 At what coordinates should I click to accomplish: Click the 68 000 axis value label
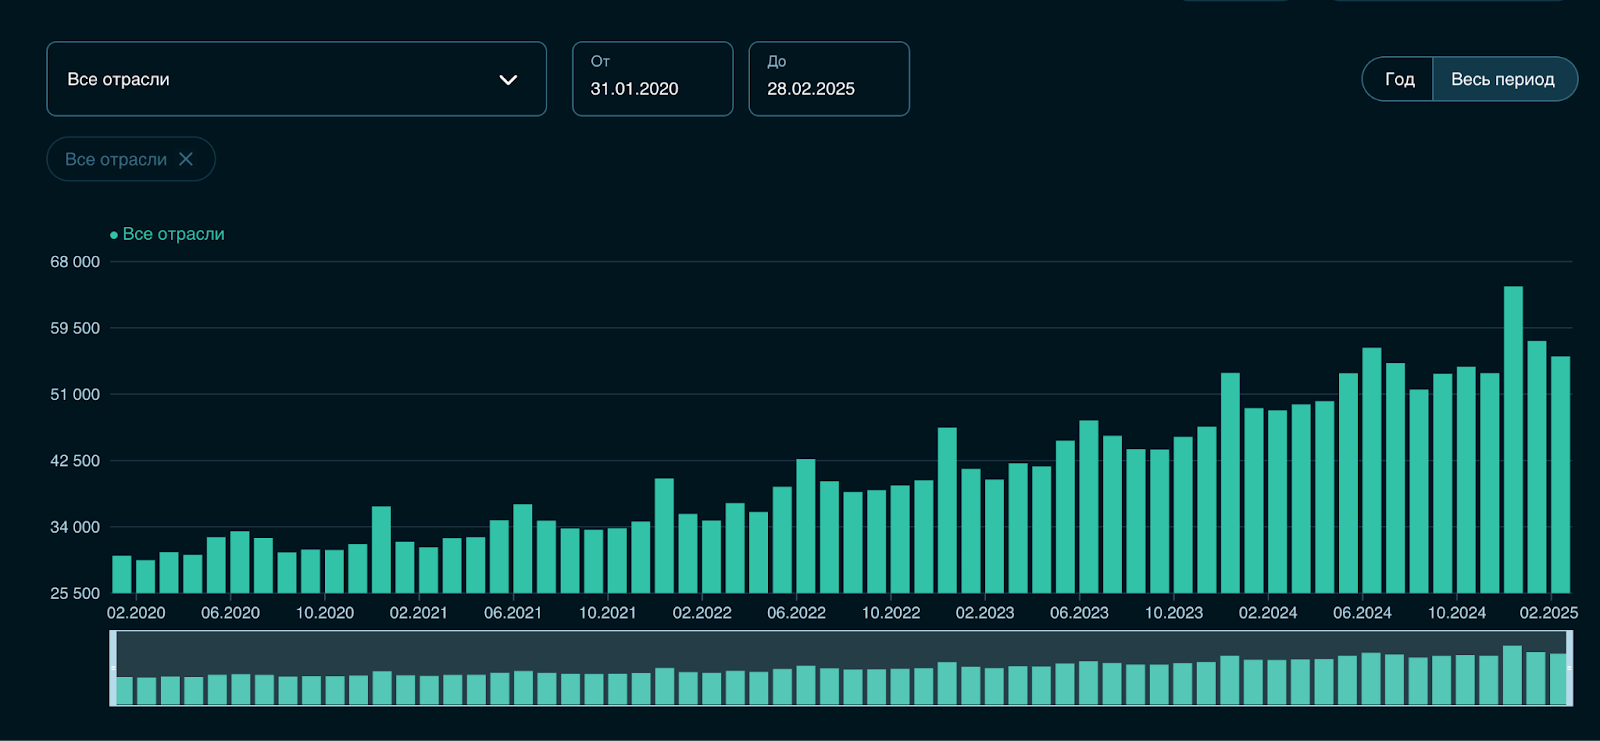pos(75,262)
